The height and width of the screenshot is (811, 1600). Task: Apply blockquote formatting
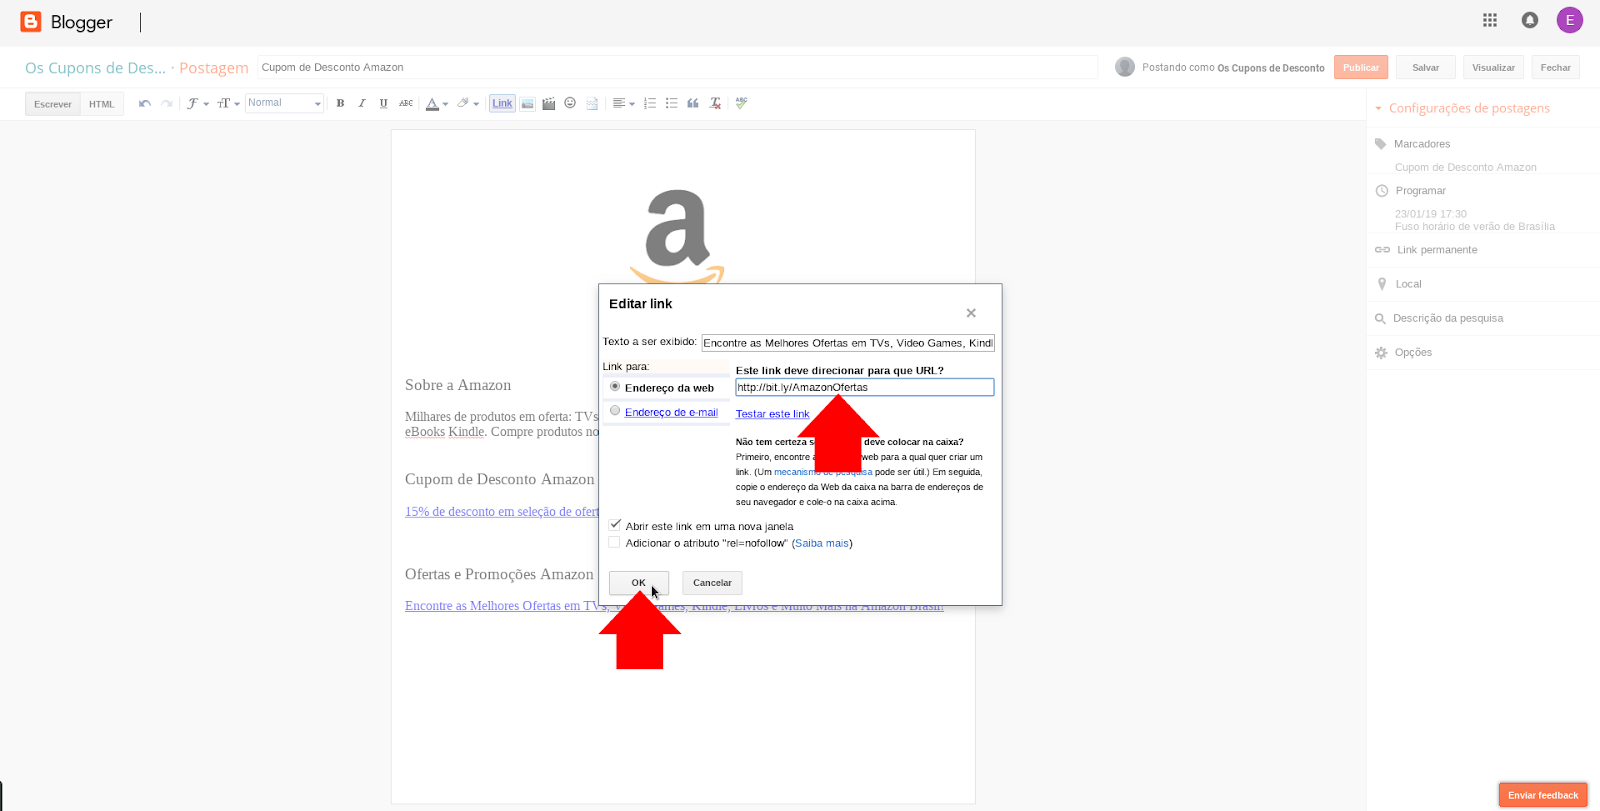click(x=693, y=103)
